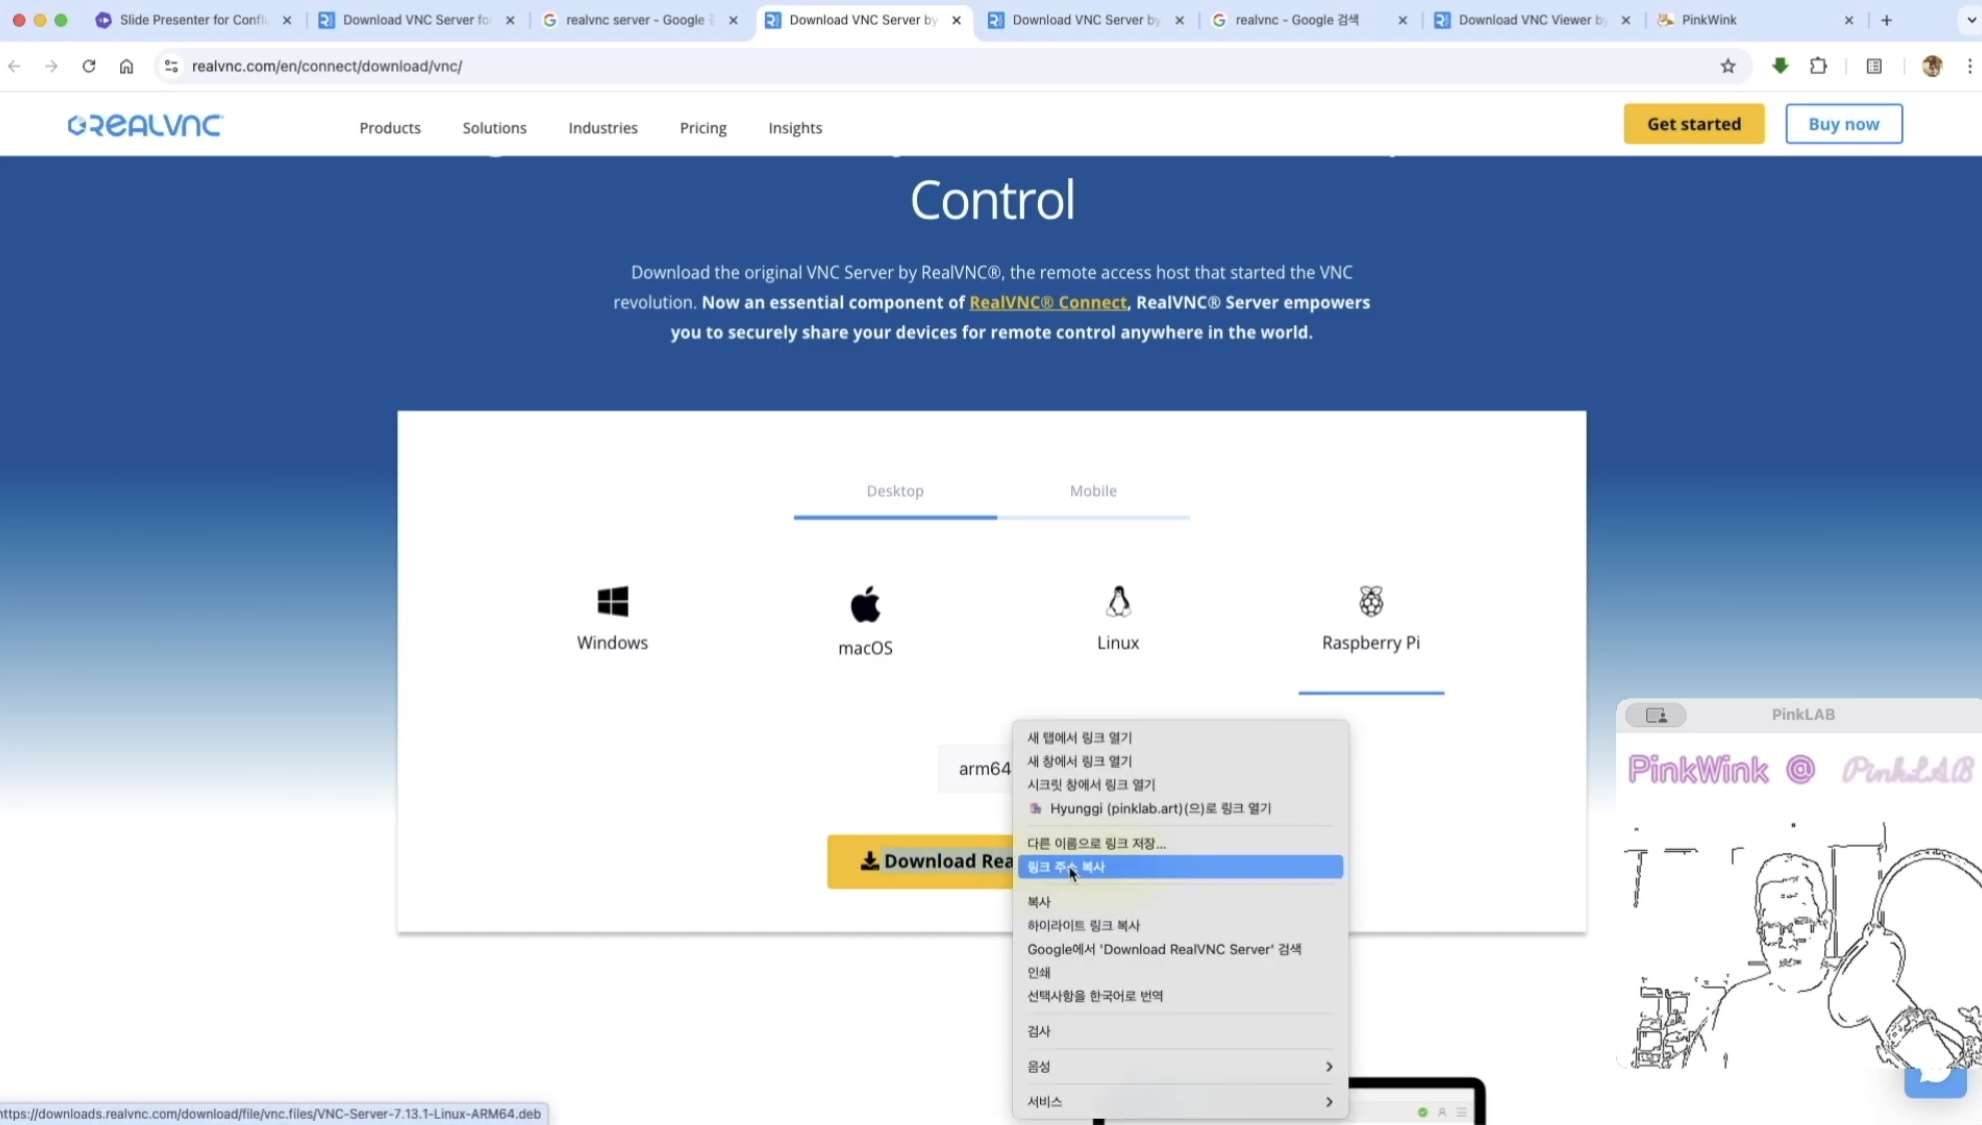Open the Pricing navigation menu
This screenshot has height=1125, width=1982.
[x=703, y=128]
